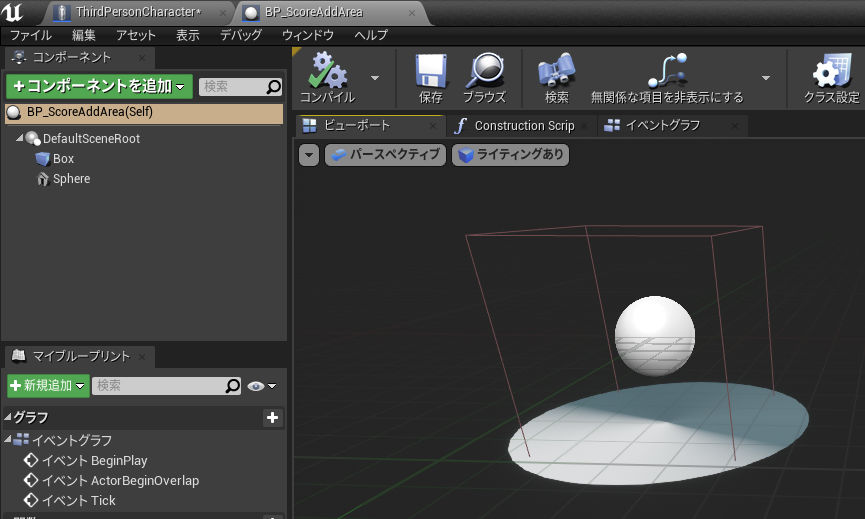Select the Box component
Image resolution: width=865 pixels, height=519 pixels.
tap(63, 159)
